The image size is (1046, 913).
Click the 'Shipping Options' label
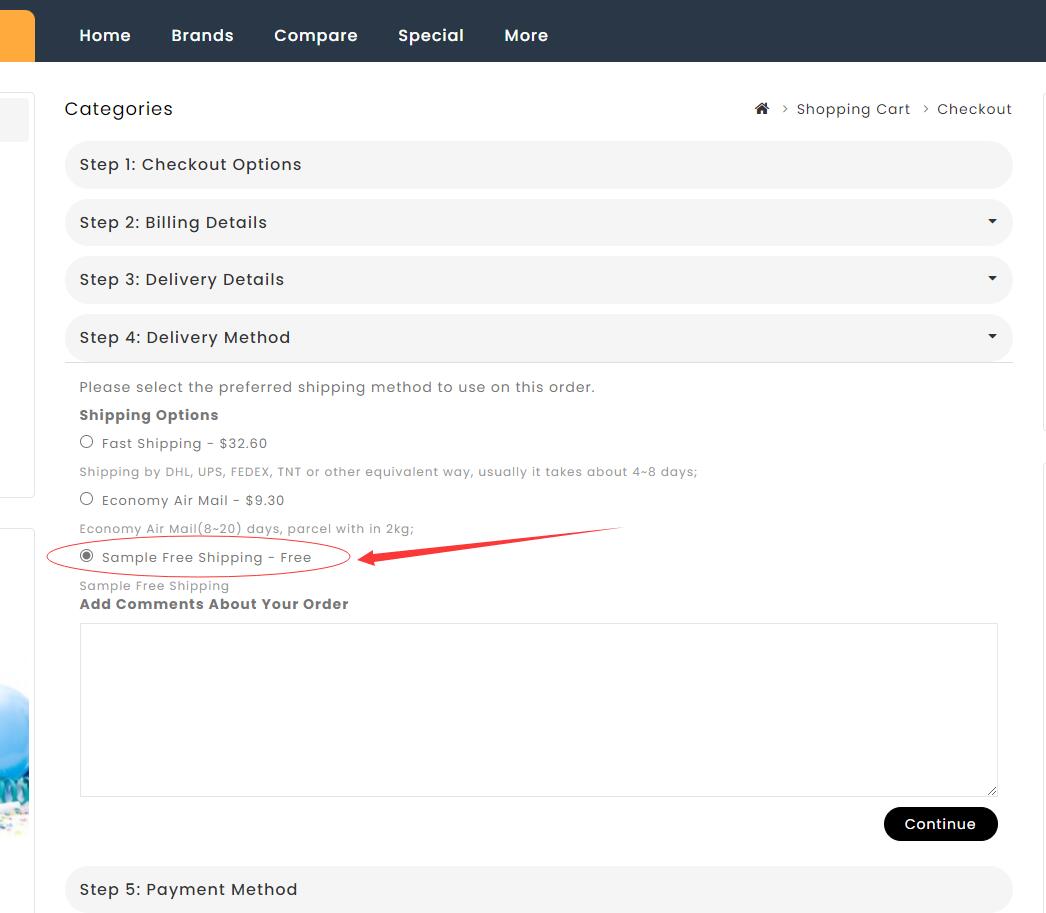pos(149,415)
